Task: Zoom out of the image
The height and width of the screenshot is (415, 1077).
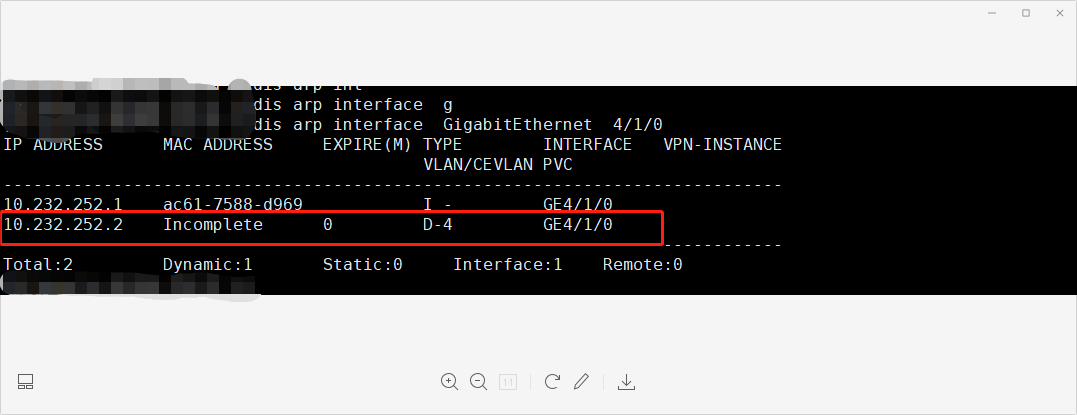Action: point(478,381)
